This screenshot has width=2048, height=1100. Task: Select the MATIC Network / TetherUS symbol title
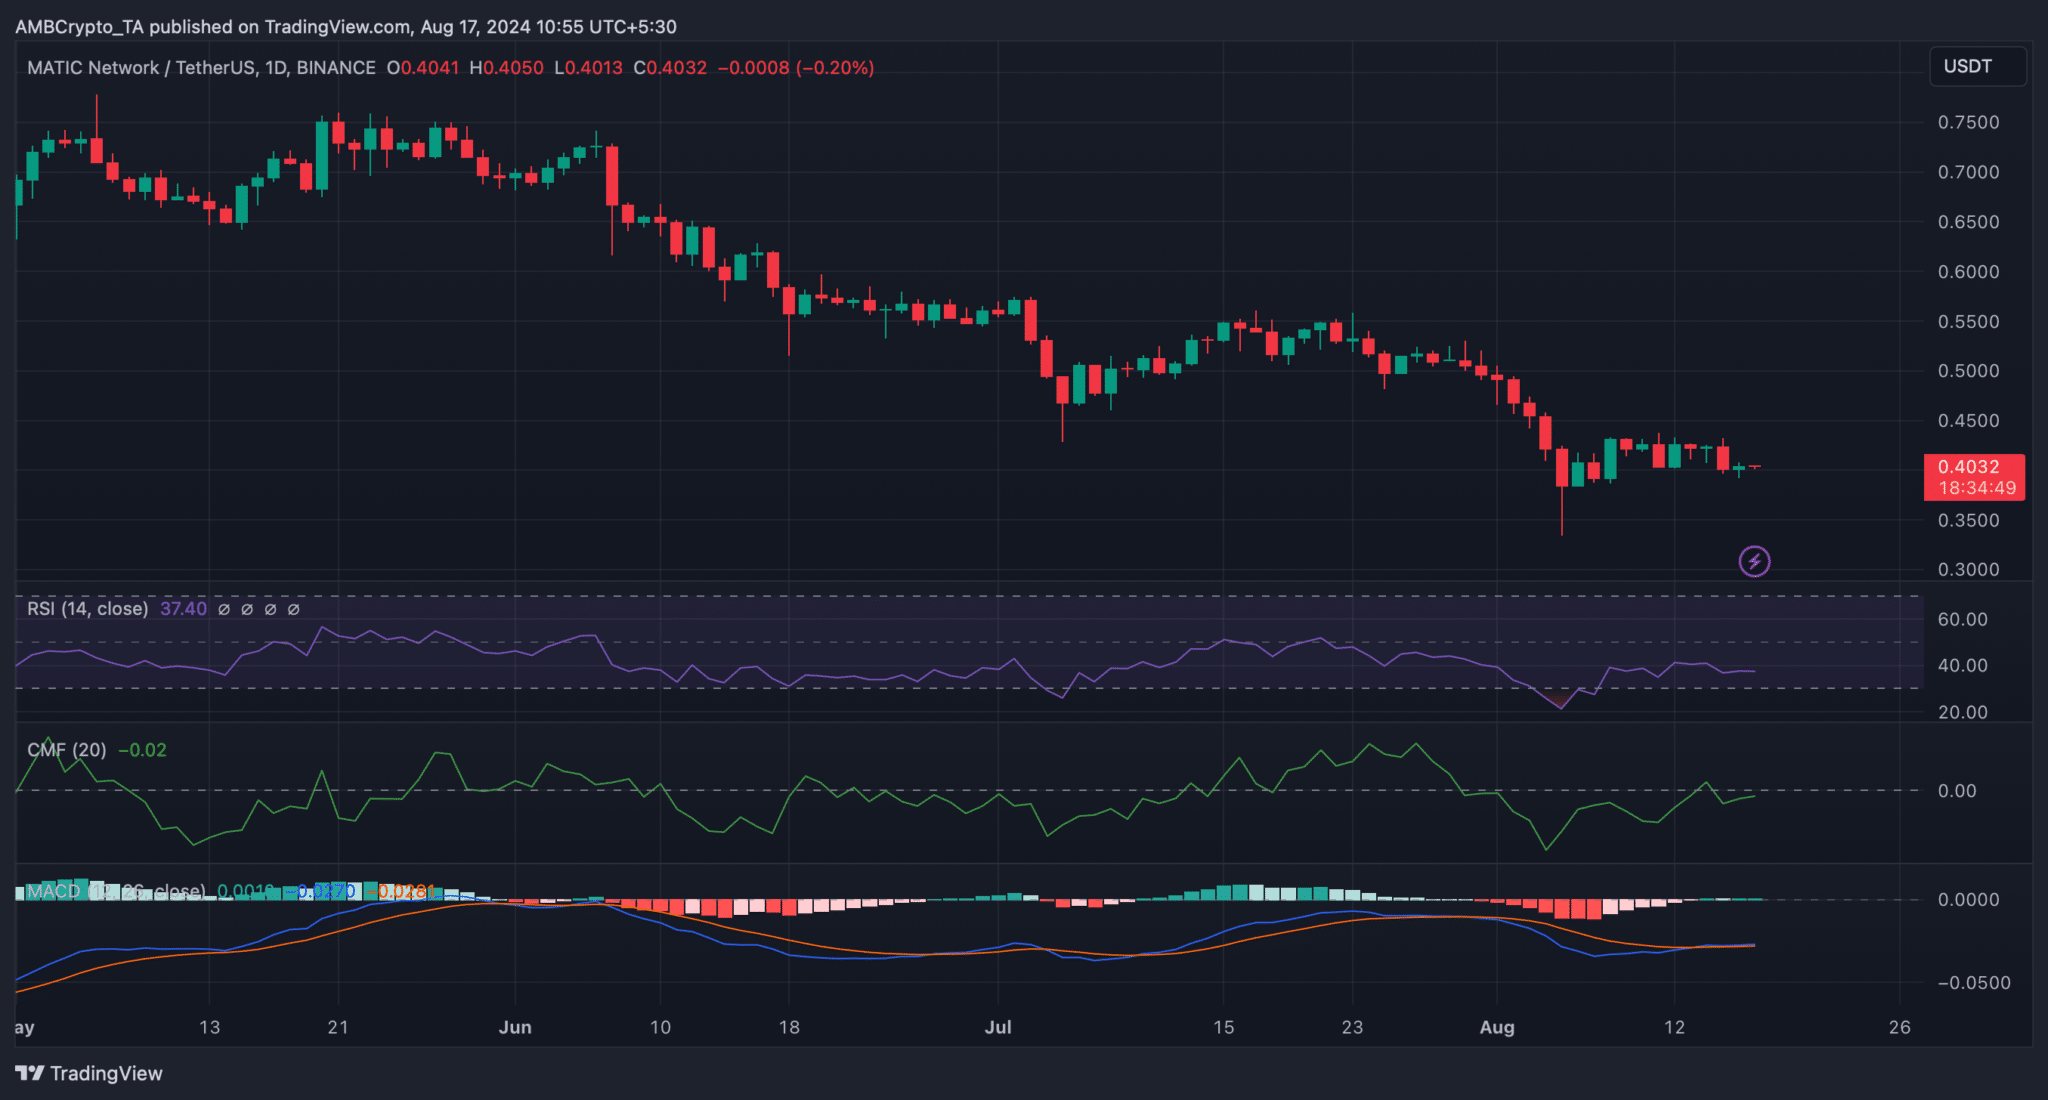coord(201,67)
